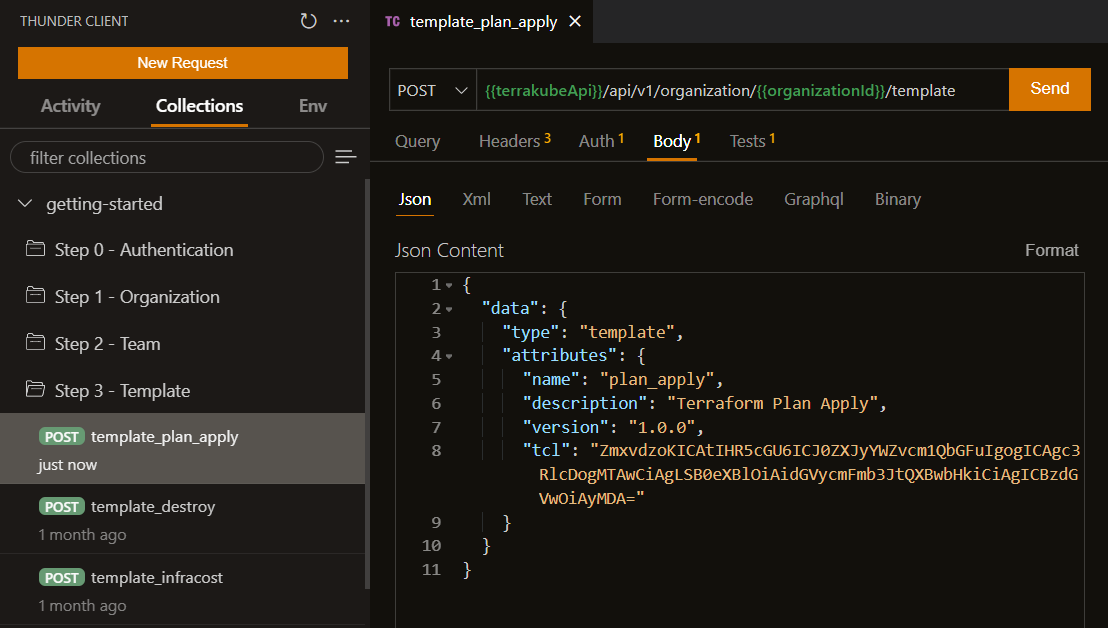
Task: Open the more options ellipsis menu
Action: (x=342, y=21)
